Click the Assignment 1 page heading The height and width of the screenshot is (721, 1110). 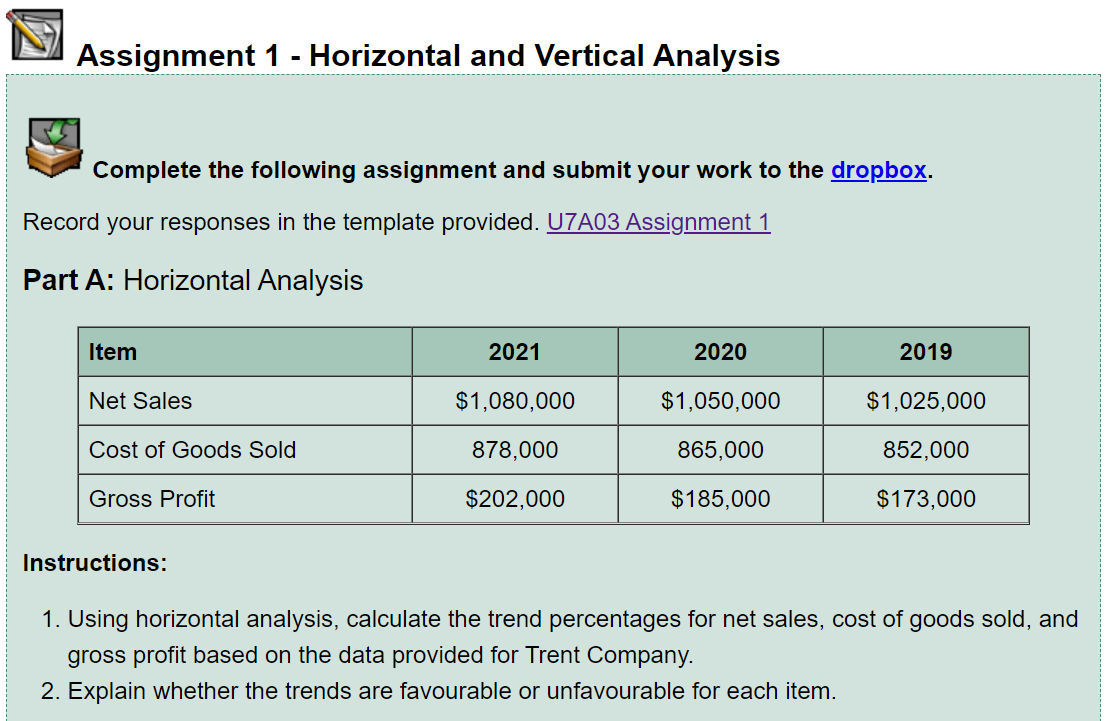click(x=428, y=55)
